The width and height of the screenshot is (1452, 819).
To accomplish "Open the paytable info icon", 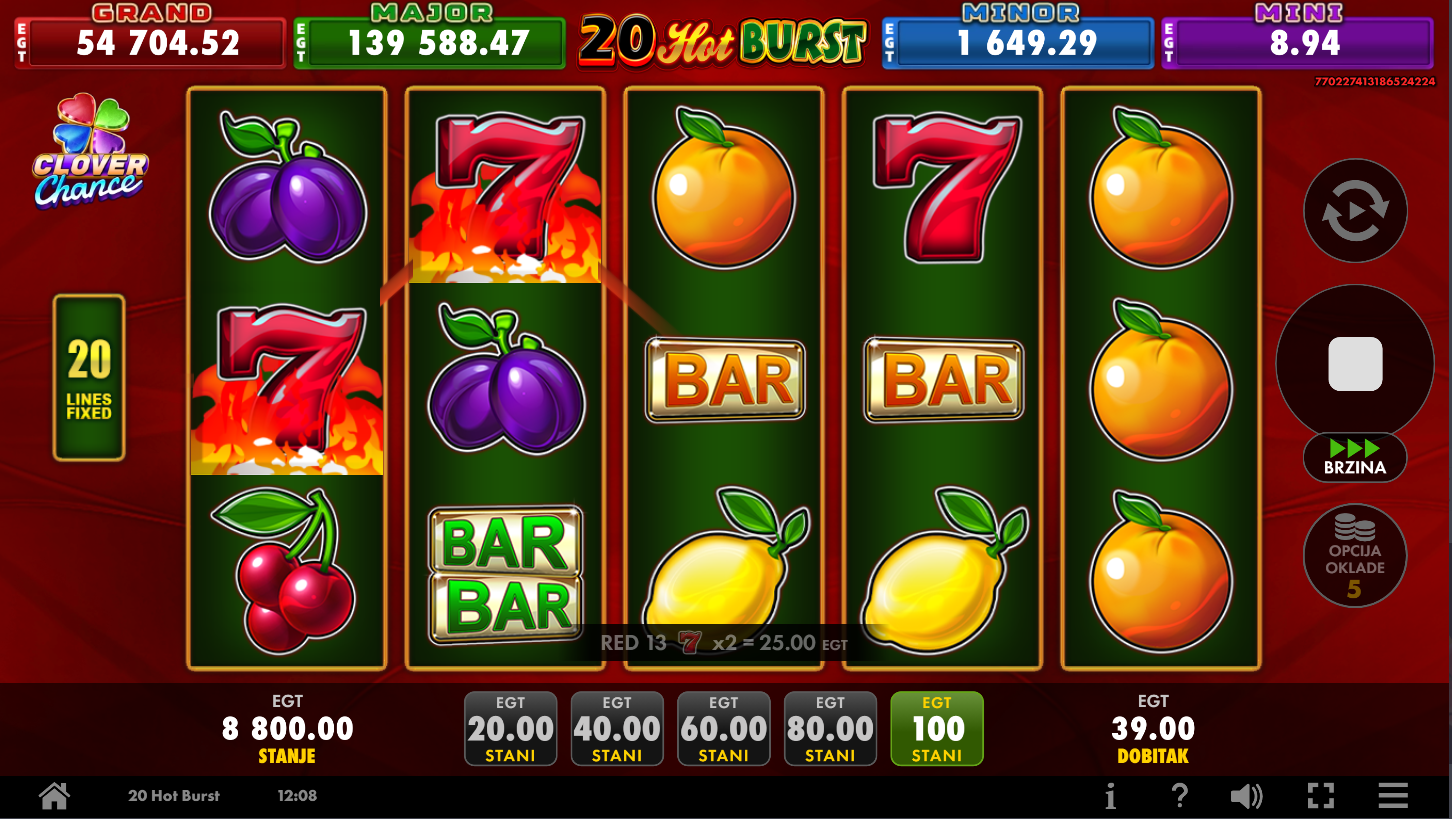I will 1110,796.
